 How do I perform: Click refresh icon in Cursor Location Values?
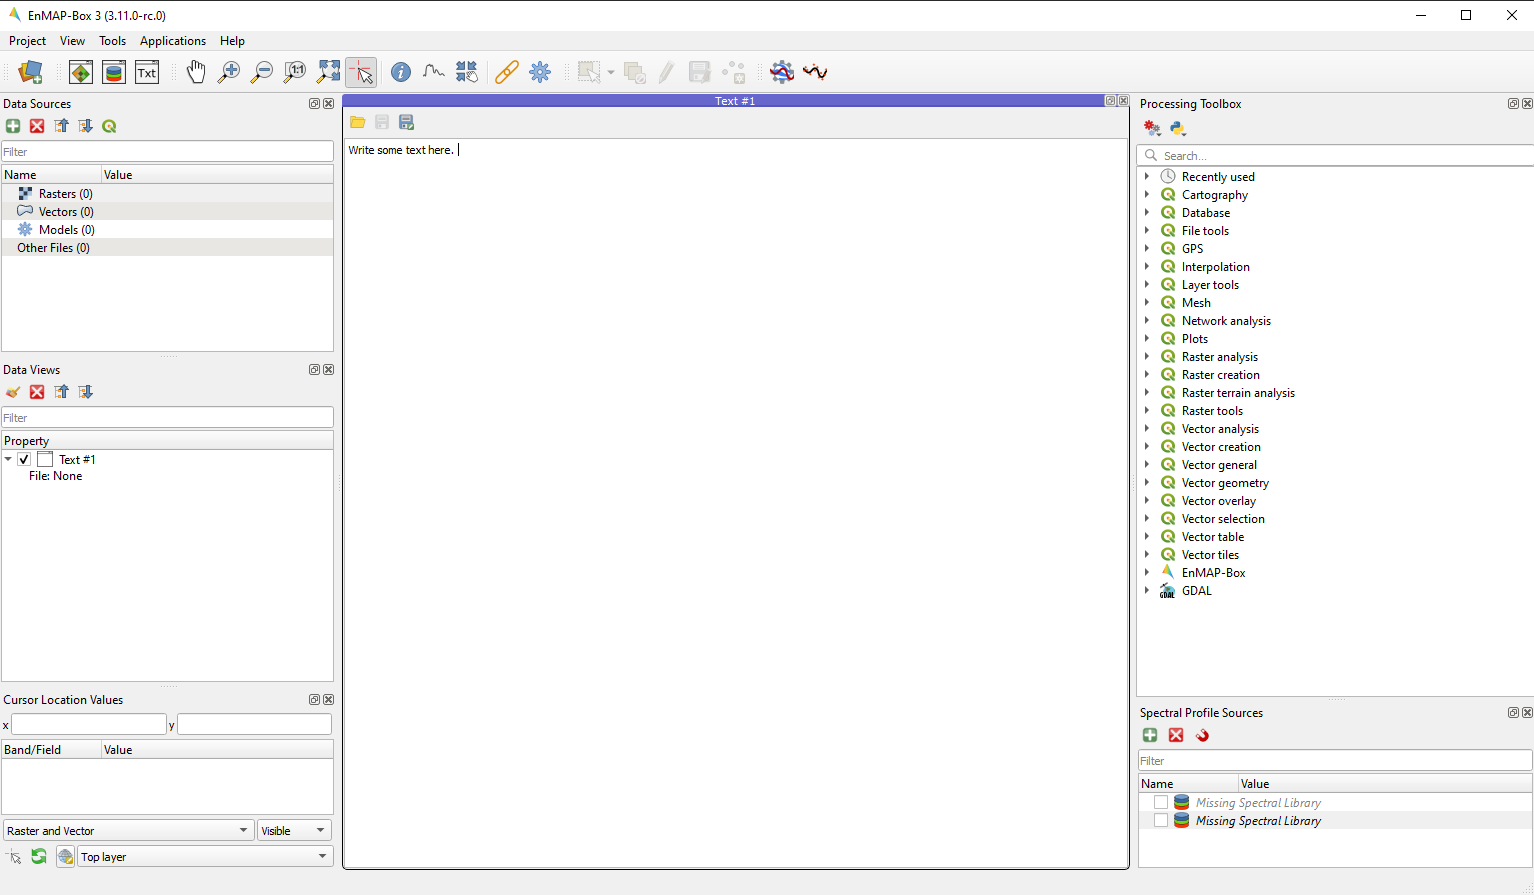39,857
